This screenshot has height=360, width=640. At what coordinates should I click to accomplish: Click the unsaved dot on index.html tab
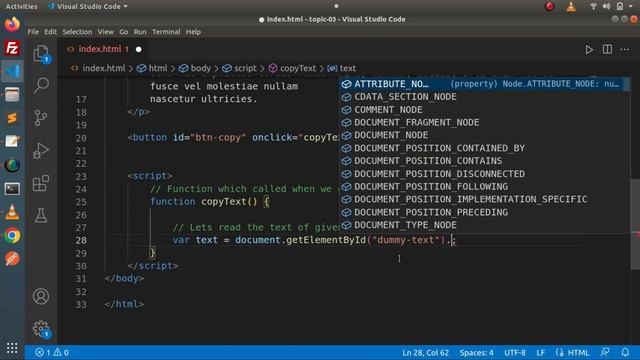[139, 49]
